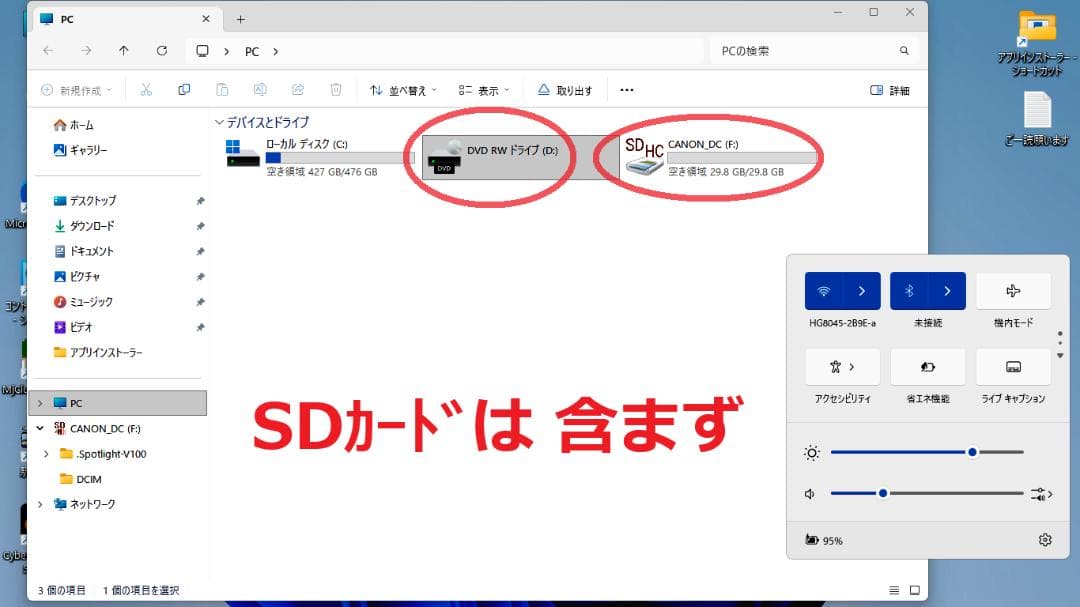Enable 機内モード (airplane mode)
This screenshot has height=607, width=1080.
click(1013, 290)
